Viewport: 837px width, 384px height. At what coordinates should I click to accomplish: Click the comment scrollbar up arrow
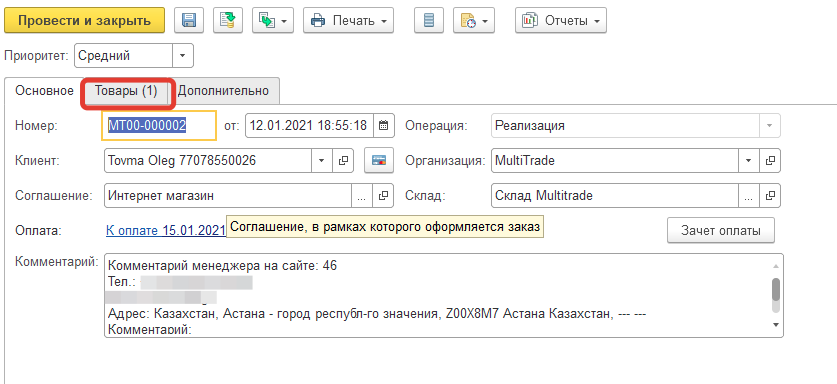click(x=776, y=265)
